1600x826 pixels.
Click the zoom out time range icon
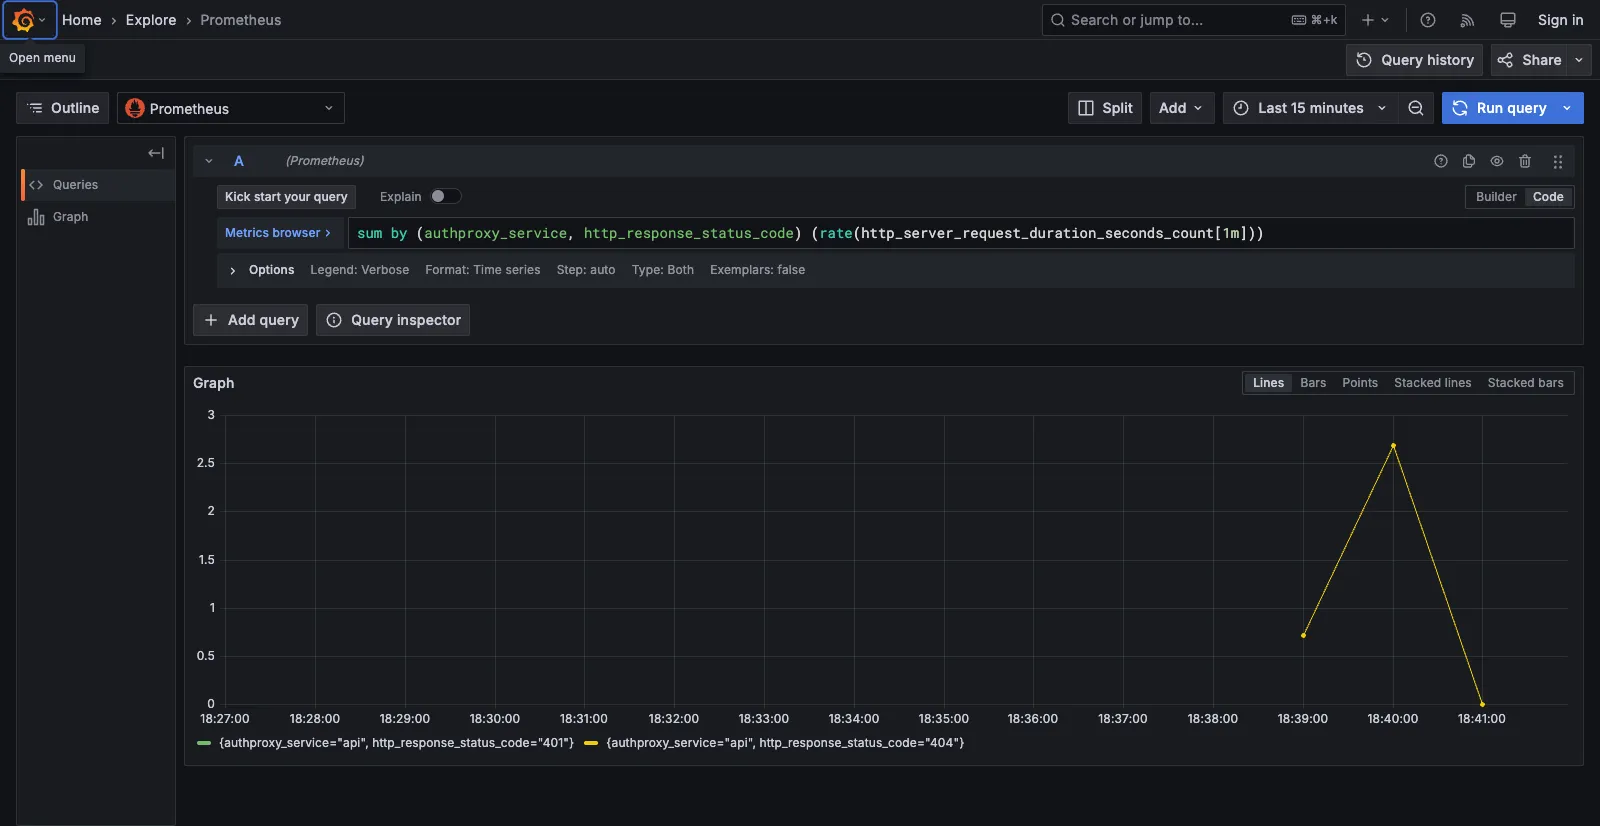1416,108
